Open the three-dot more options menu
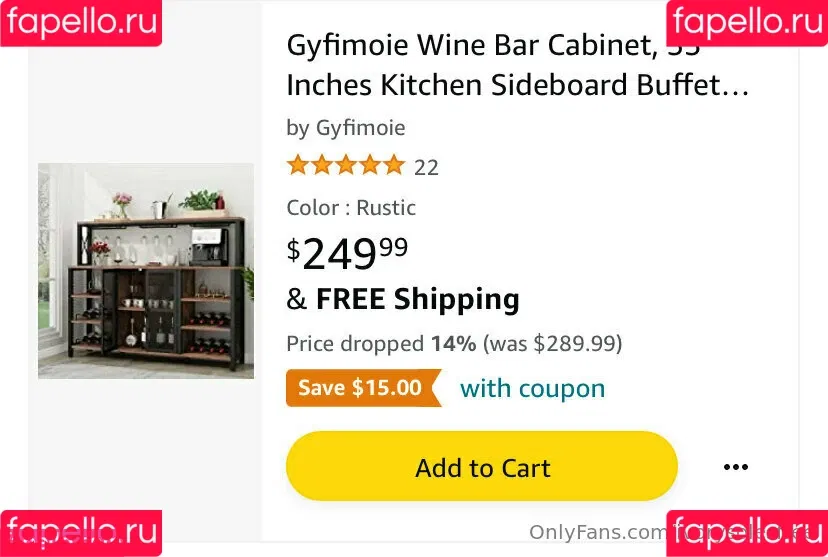Image resolution: width=828 pixels, height=557 pixels. [x=735, y=467]
